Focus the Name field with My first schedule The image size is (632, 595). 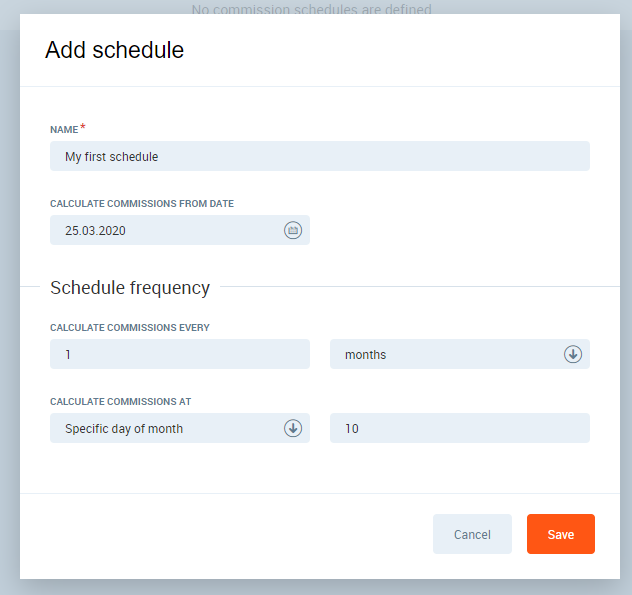coord(320,156)
